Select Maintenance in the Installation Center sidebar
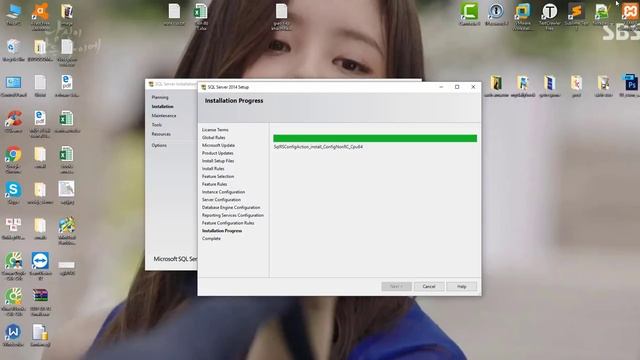This screenshot has height=360, width=640. (164, 116)
